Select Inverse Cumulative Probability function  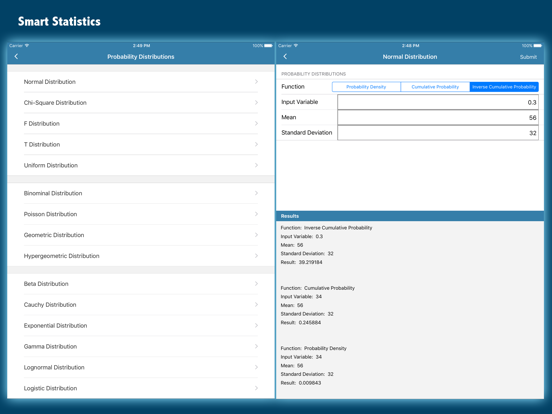[504, 87]
